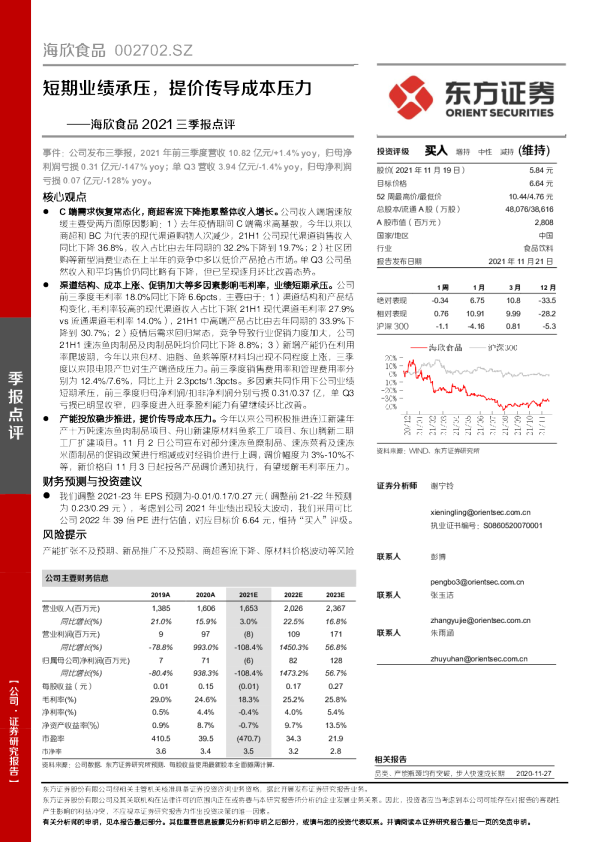Select the 买人 rating
This screenshot has width=595, height=842.
[x=436, y=150]
